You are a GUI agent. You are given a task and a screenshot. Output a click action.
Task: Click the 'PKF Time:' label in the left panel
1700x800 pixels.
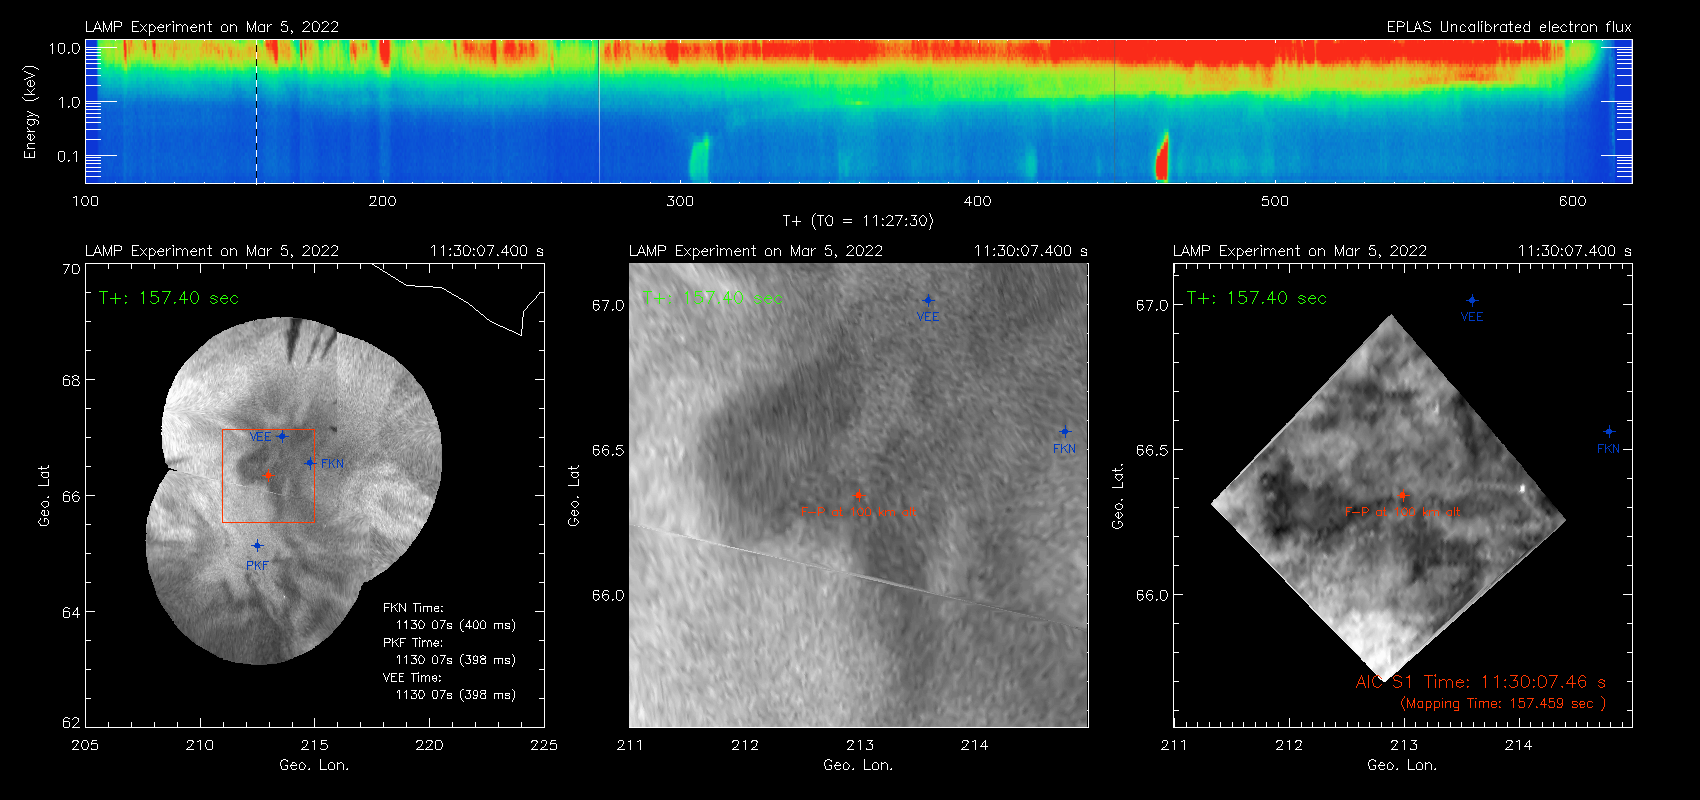[413, 643]
